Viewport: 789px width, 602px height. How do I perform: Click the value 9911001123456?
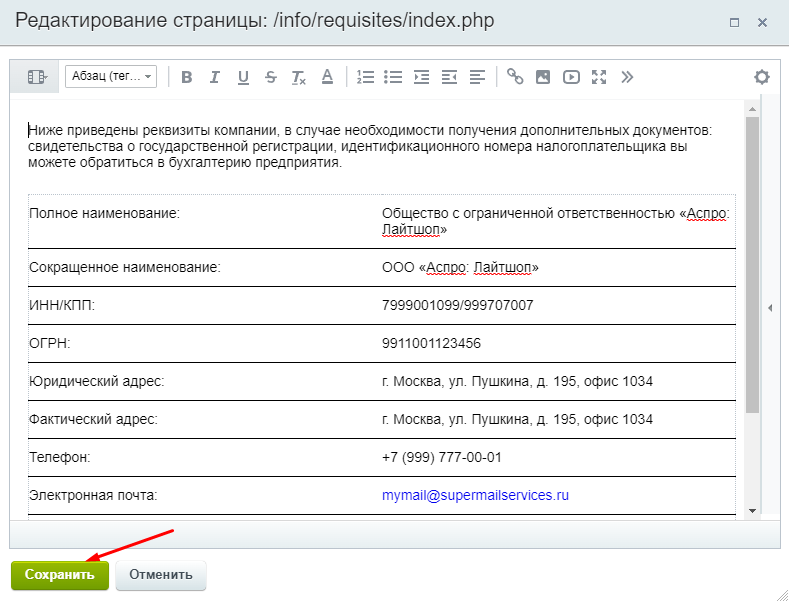[431, 343]
